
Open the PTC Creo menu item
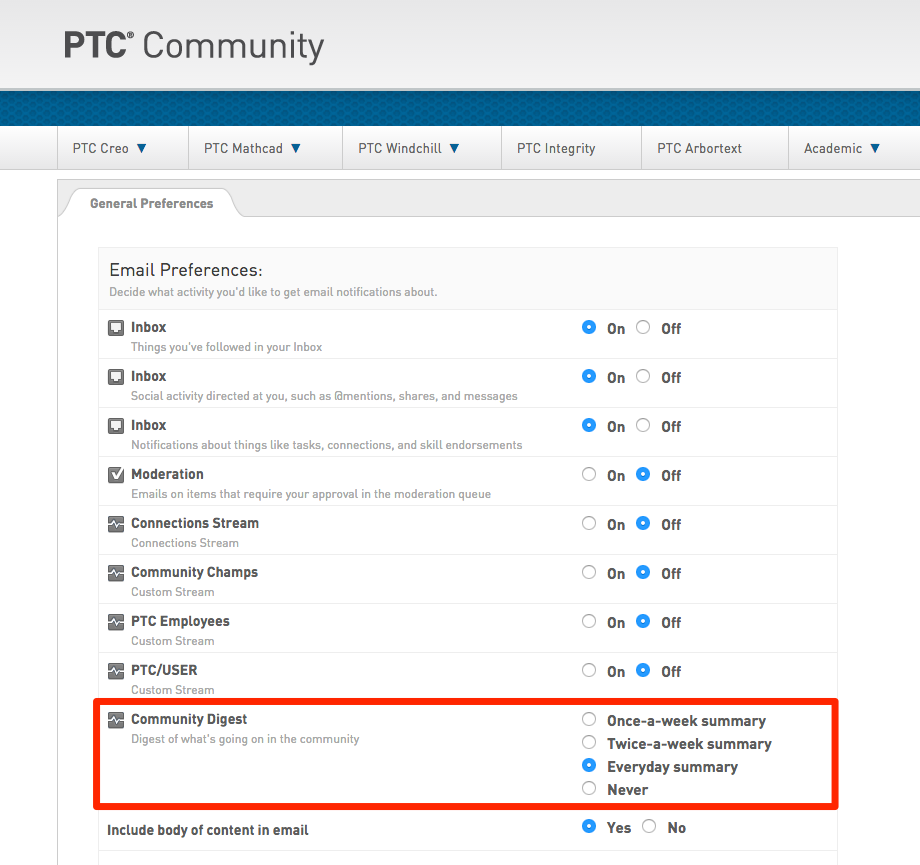pyautogui.click(x=100, y=148)
